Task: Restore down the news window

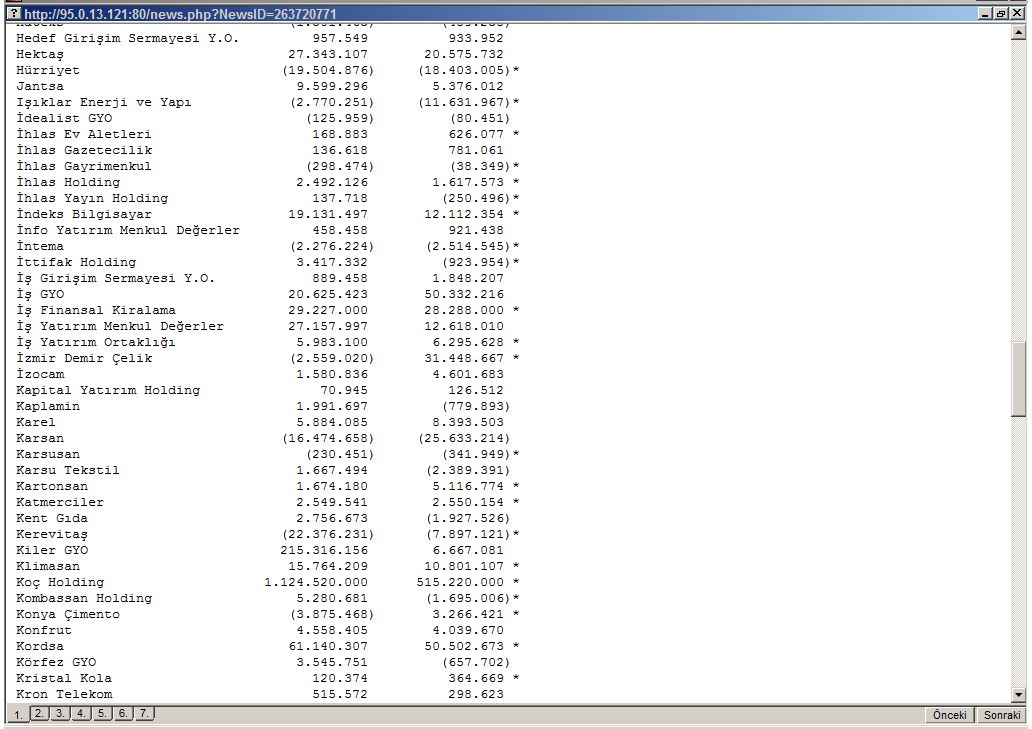Action: 1000,14
